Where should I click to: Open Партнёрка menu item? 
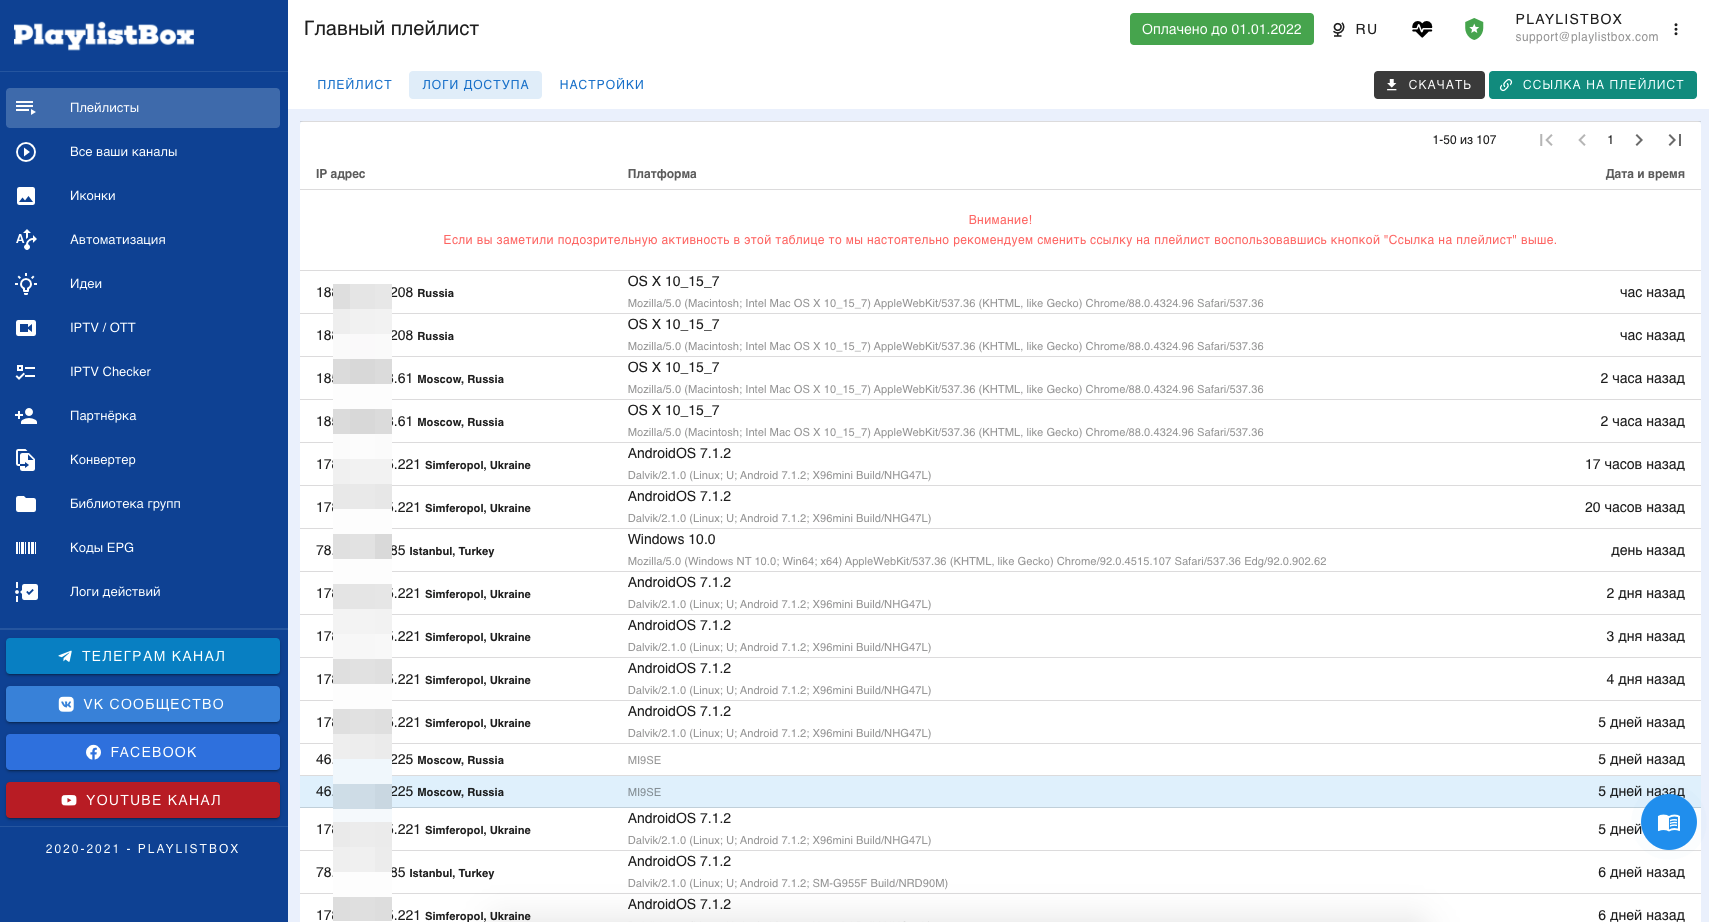[143, 416]
